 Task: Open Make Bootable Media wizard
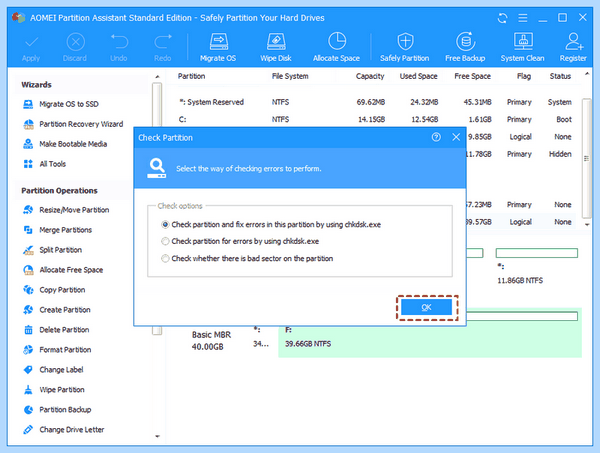pos(65,144)
